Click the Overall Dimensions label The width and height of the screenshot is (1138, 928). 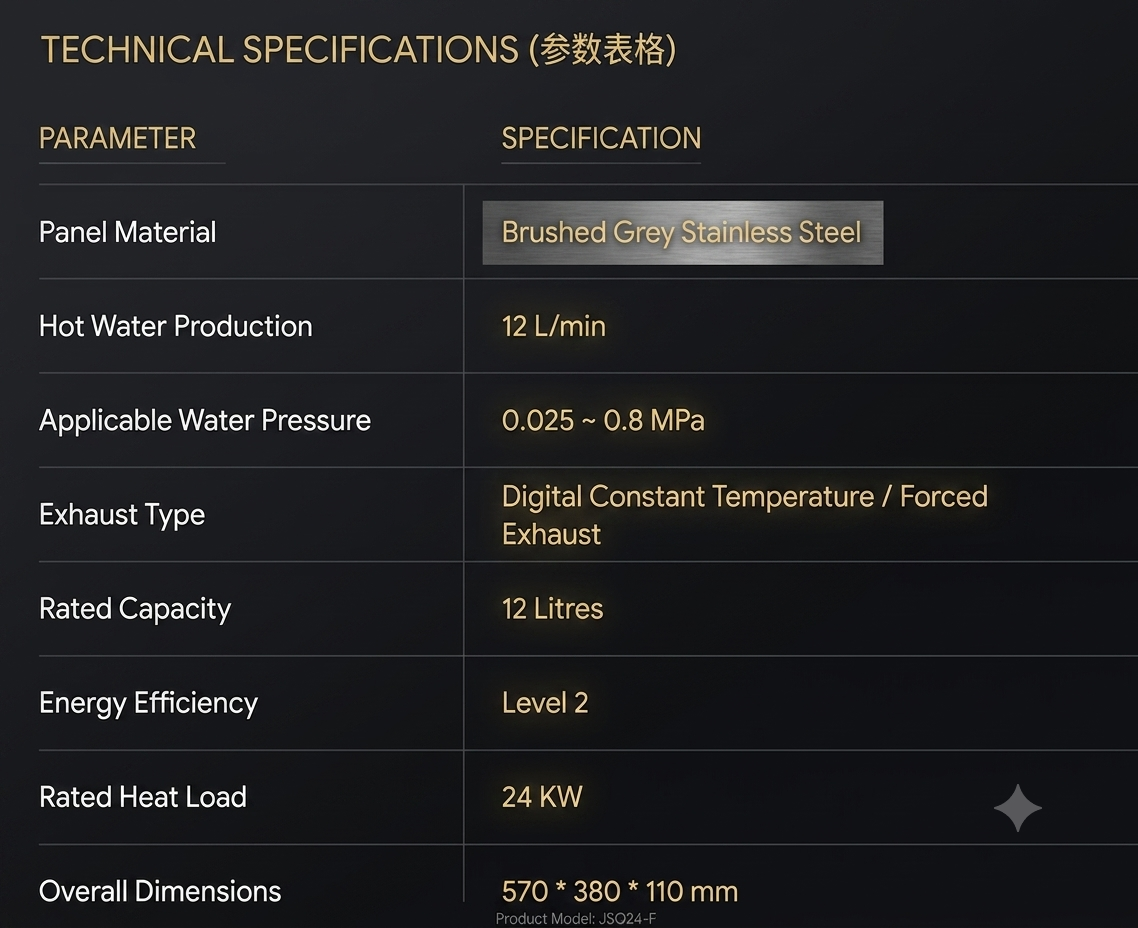(160, 891)
